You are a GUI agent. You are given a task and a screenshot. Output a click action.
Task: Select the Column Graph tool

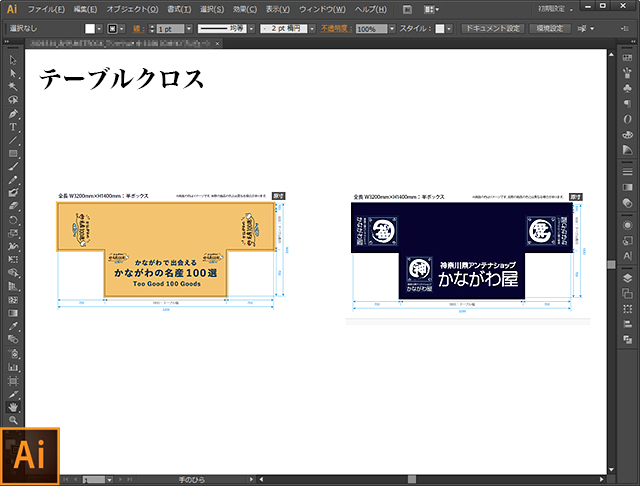click(13, 367)
